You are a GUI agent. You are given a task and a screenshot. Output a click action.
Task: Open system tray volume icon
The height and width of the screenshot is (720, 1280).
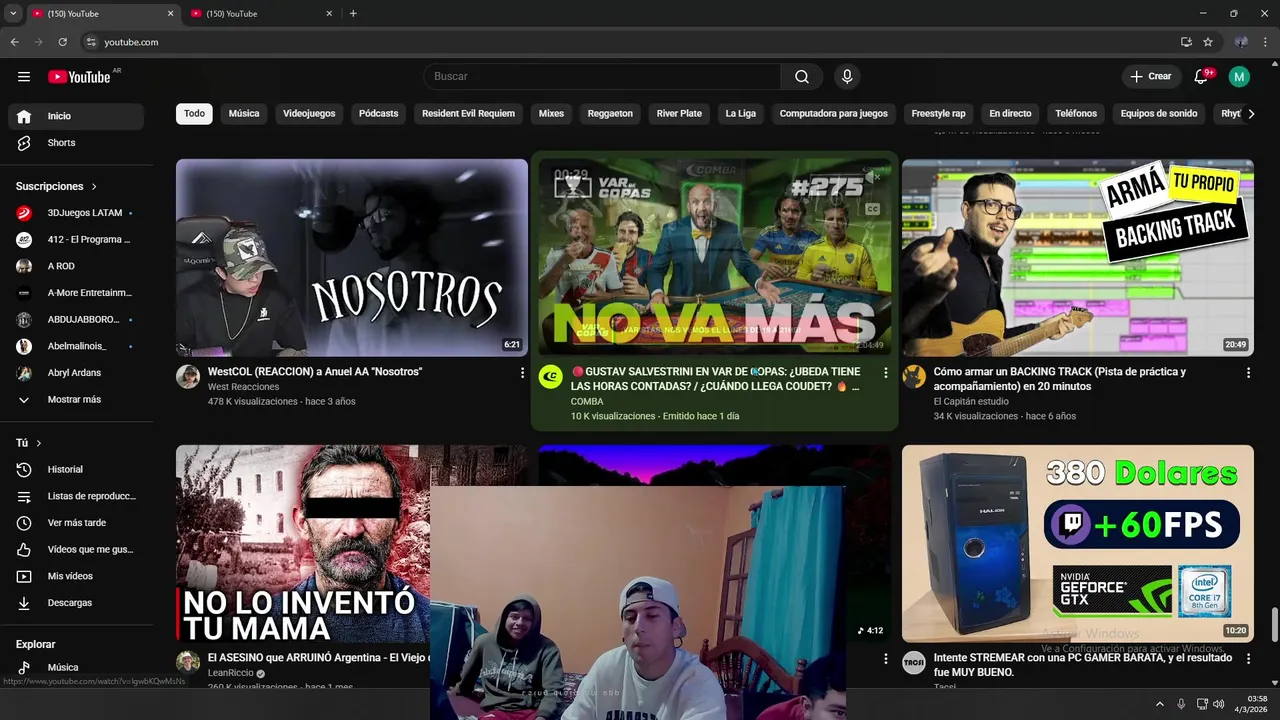point(1219,704)
